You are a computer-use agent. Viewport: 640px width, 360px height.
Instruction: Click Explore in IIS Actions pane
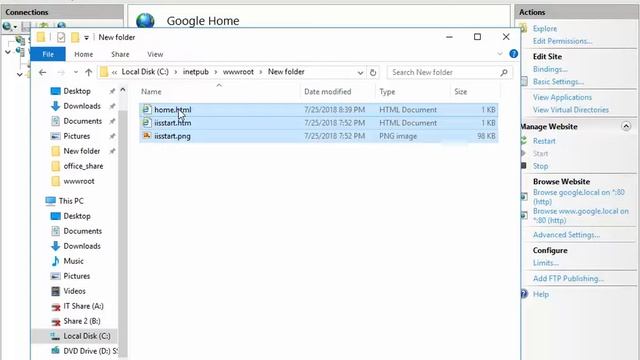545,29
